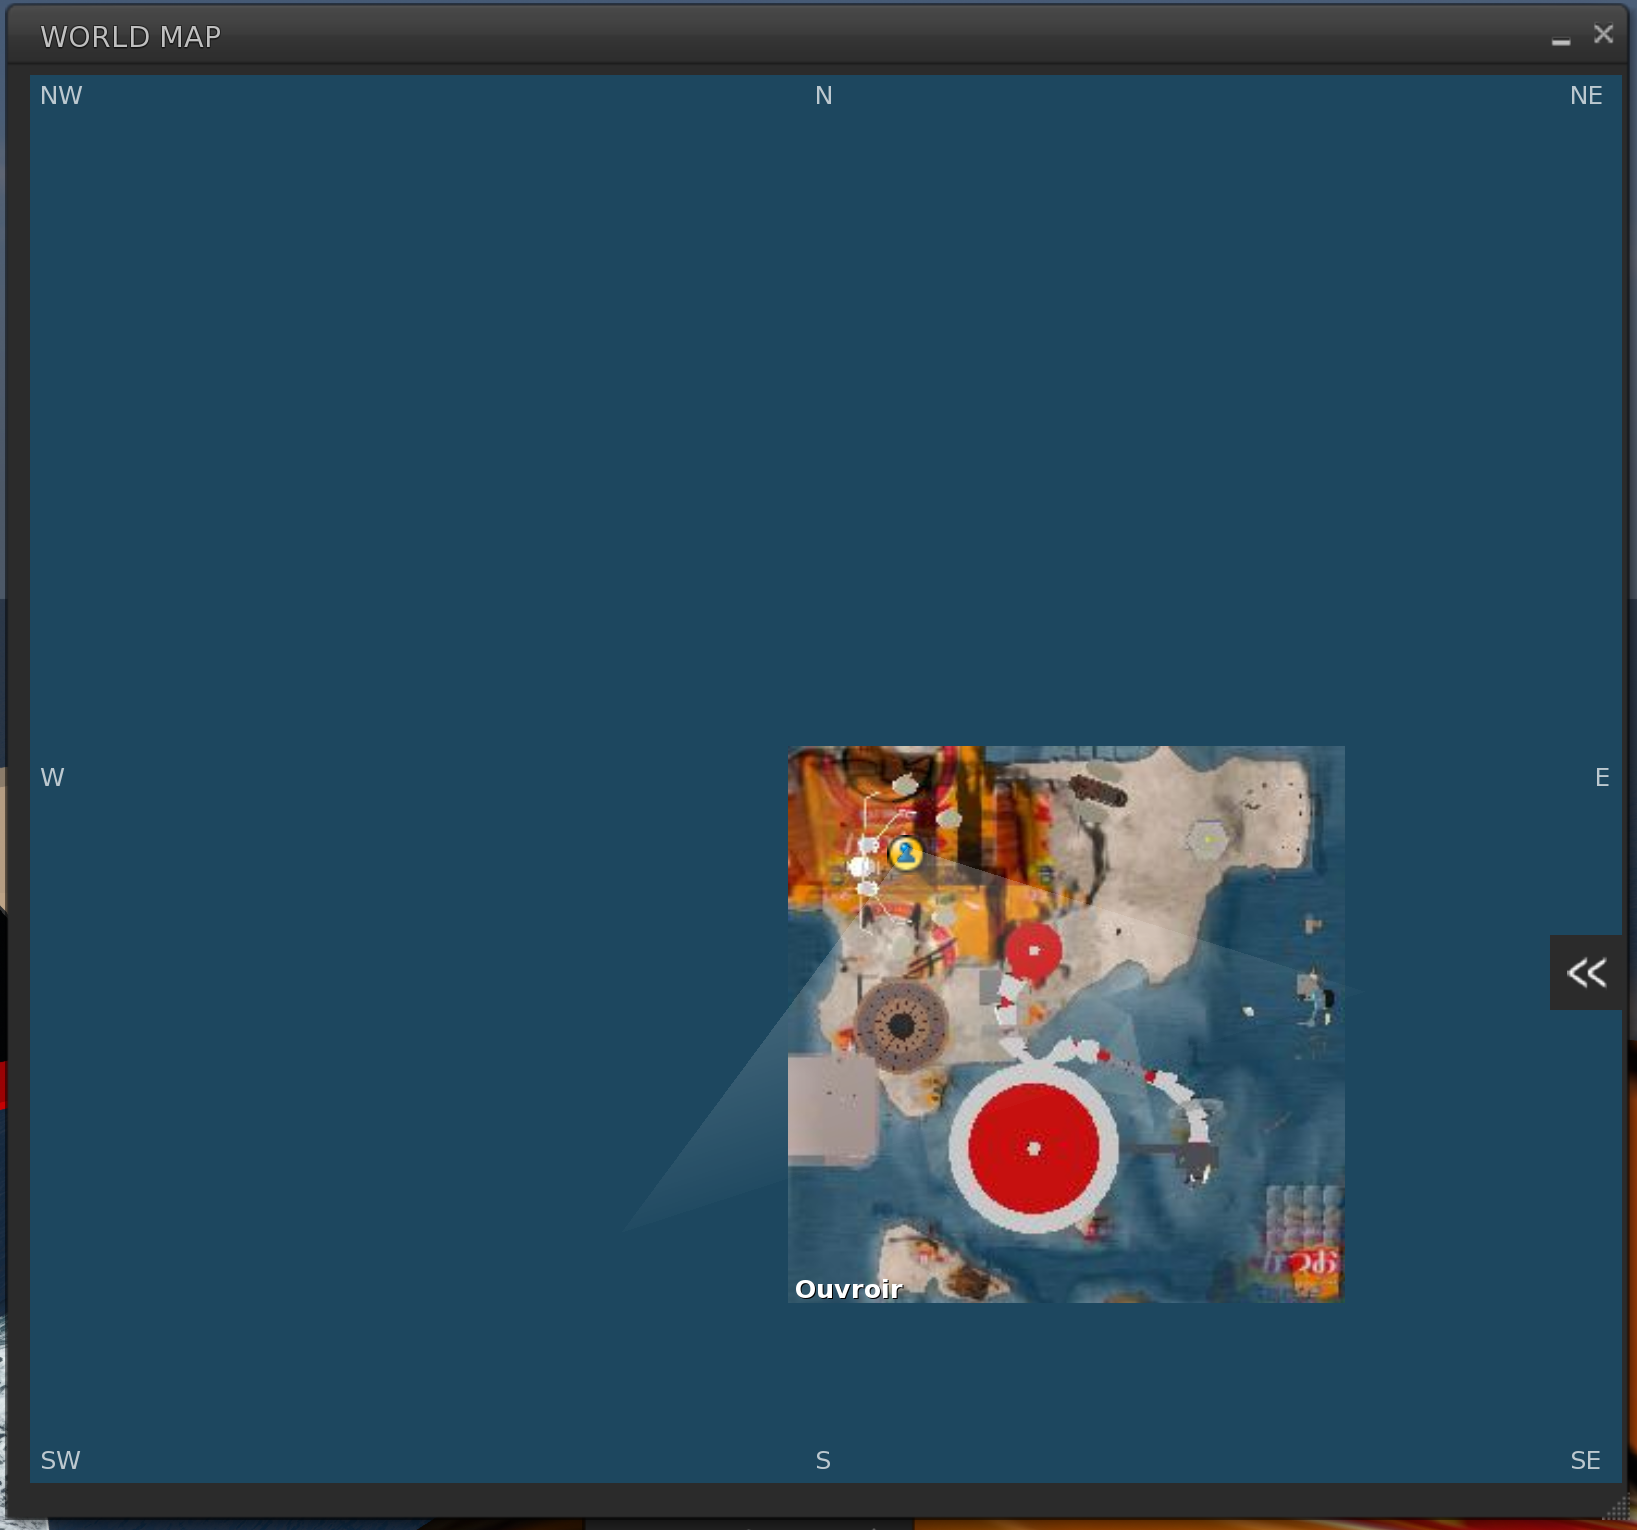The height and width of the screenshot is (1530, 1637).
Task: Click the Ouvroir region name label
Action: tap(848, 1289)
